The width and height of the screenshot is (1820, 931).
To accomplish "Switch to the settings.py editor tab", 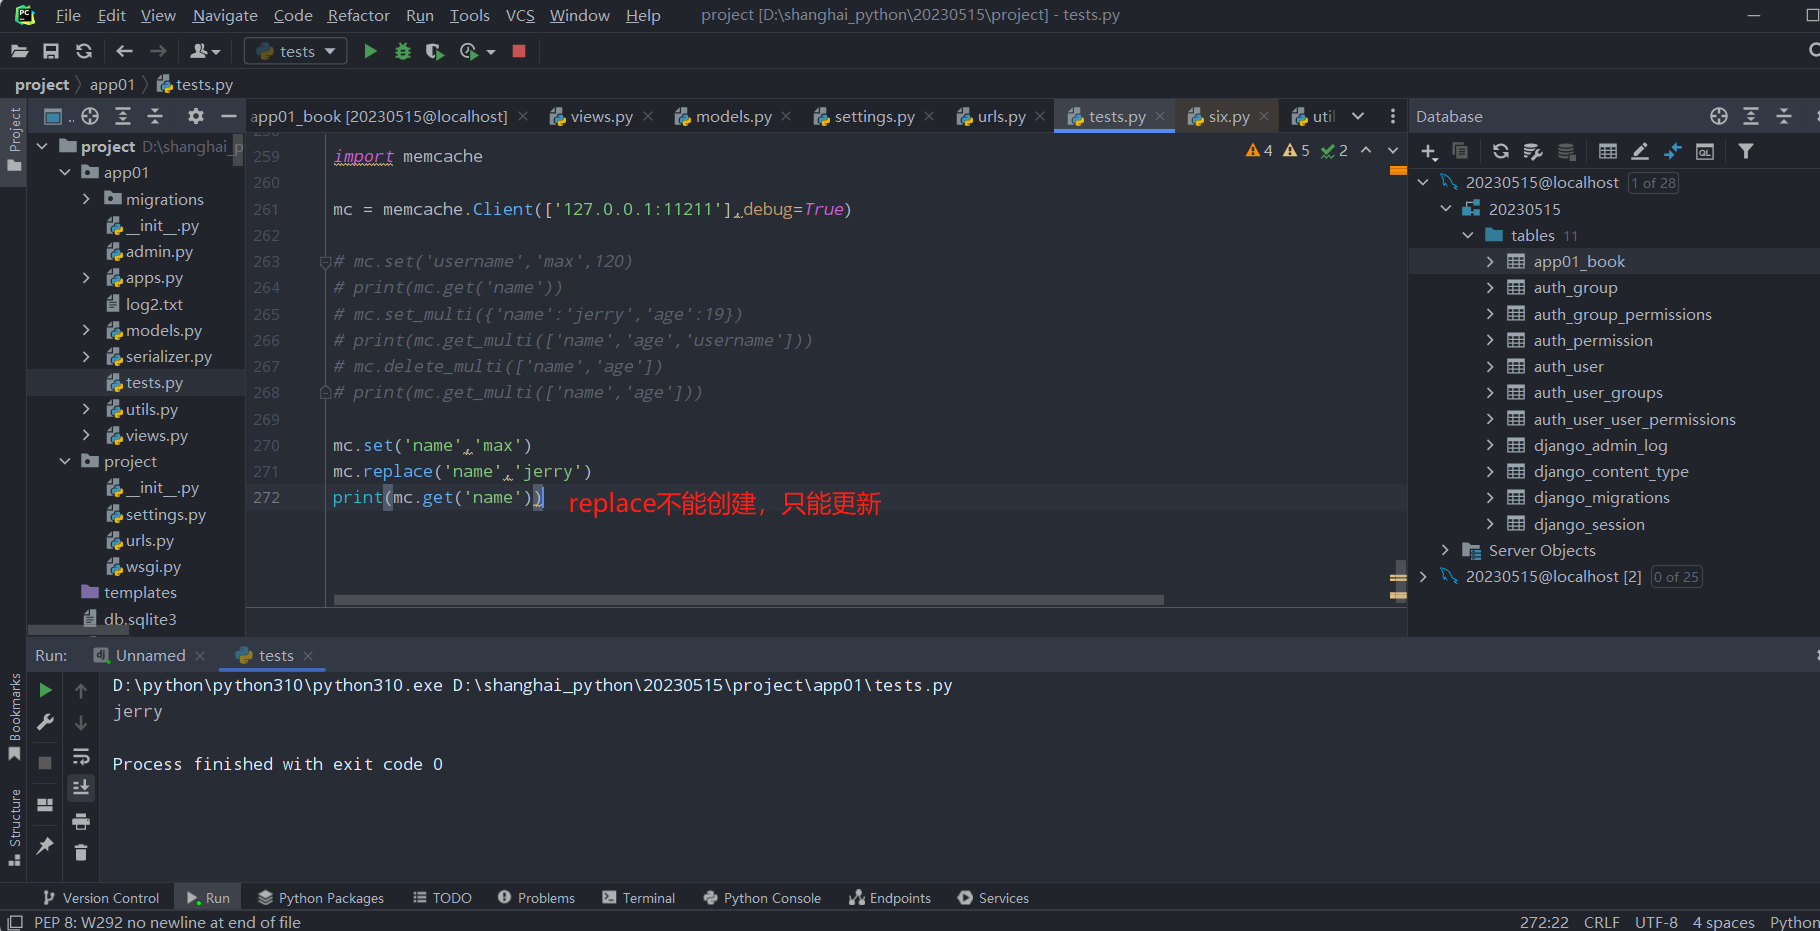I will 873,116.
